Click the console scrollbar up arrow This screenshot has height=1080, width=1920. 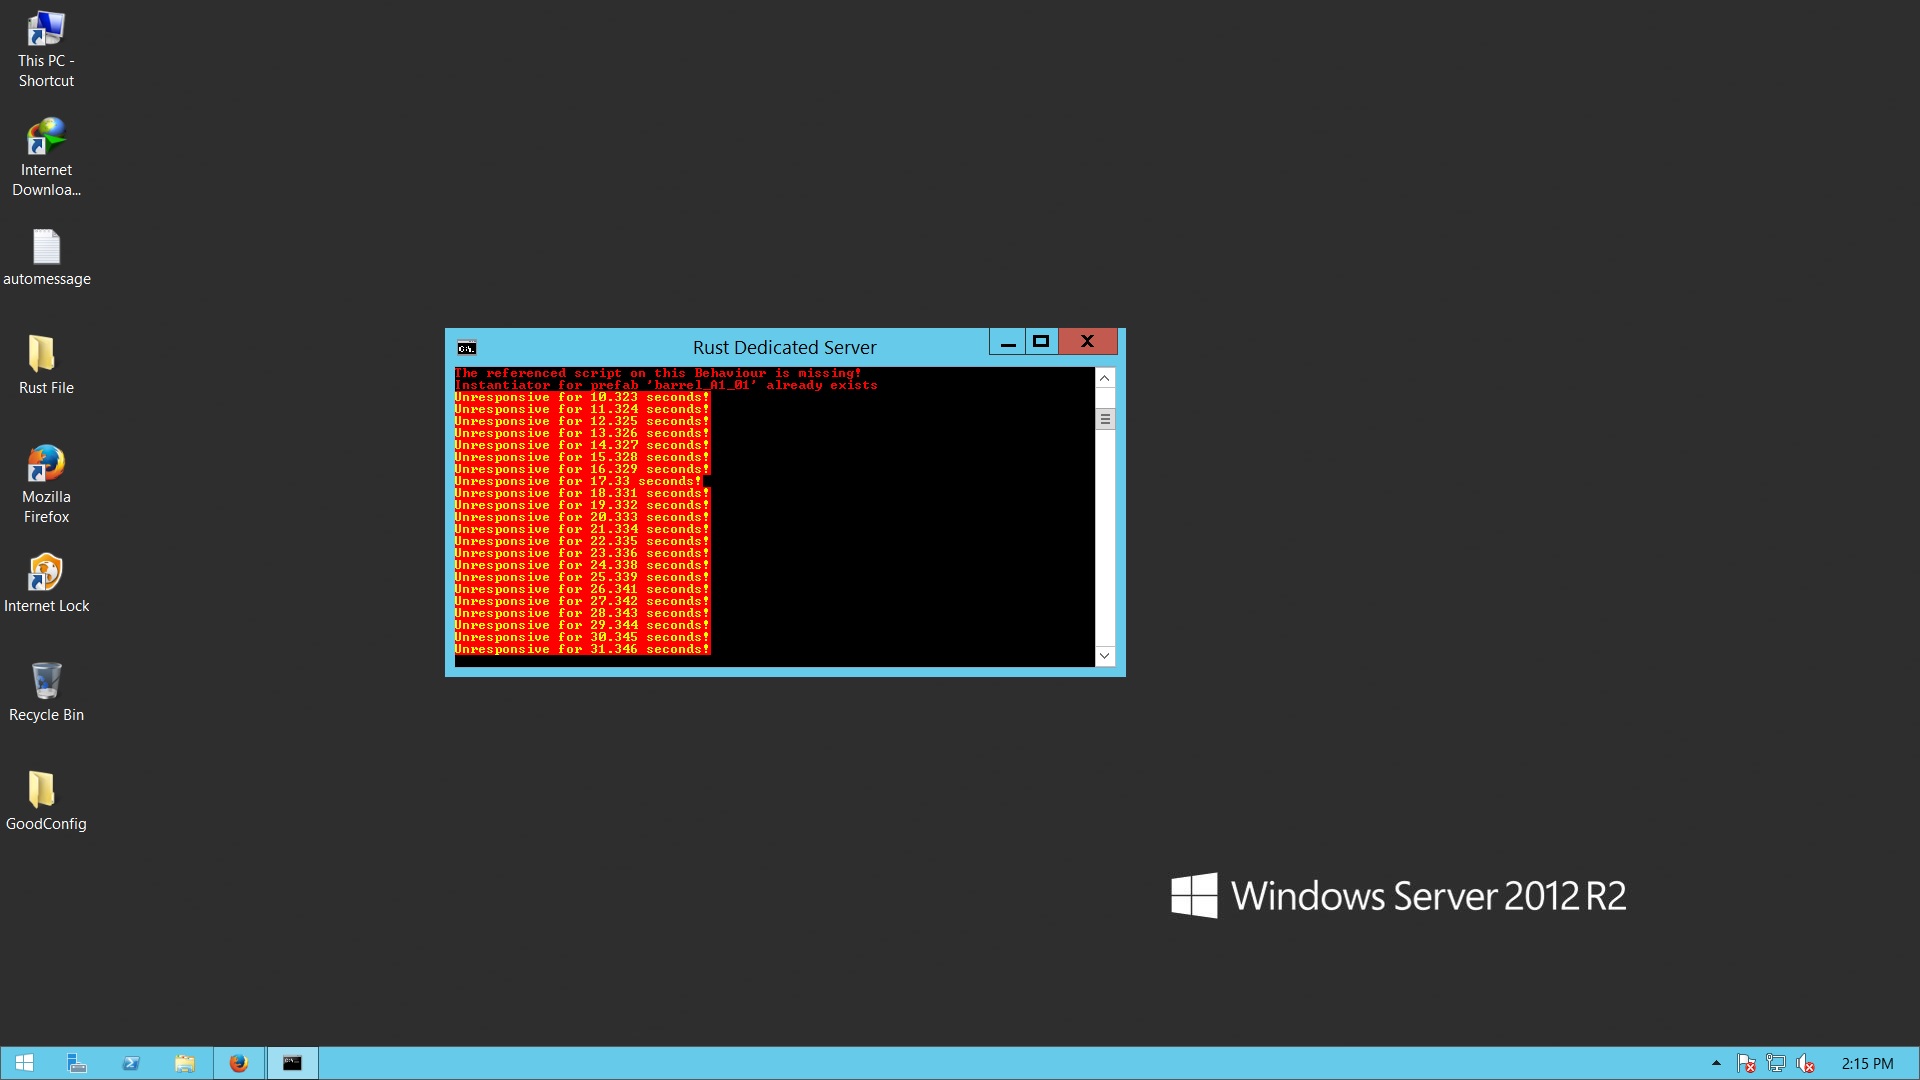1105,378
